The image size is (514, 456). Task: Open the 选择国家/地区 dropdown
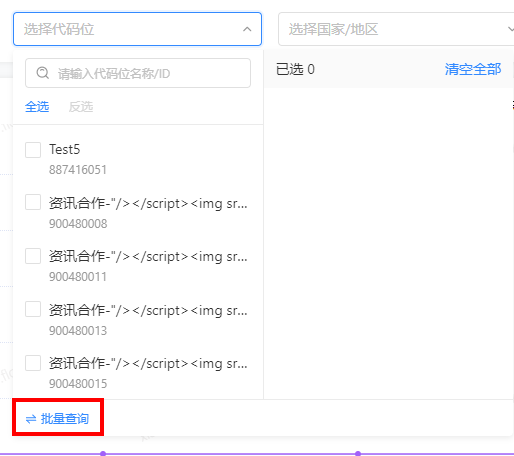[396, 29]
